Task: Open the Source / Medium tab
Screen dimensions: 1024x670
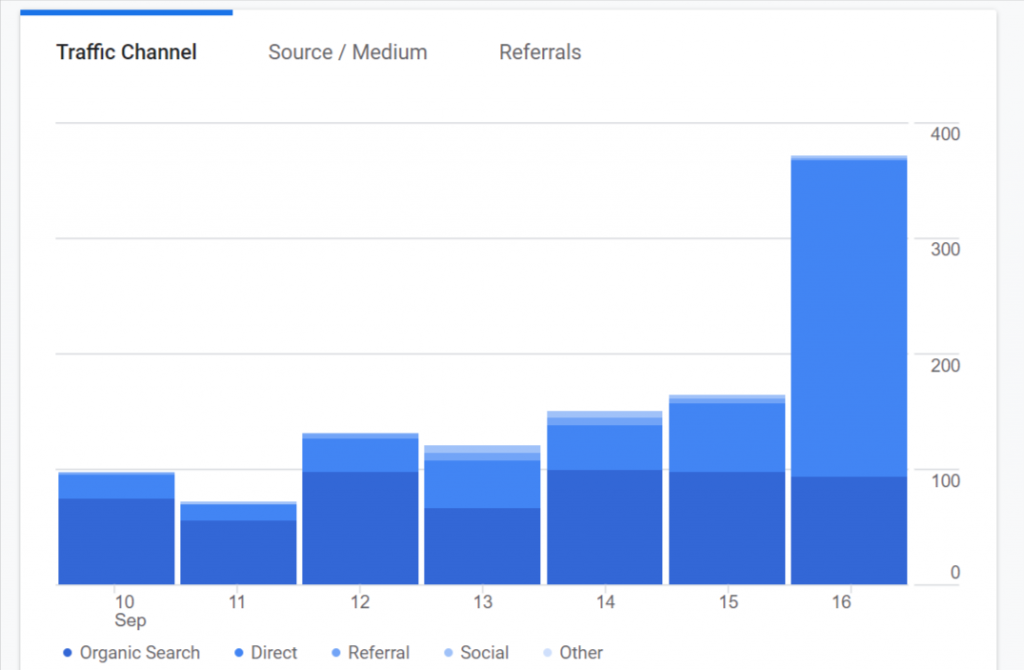Action: coord(347,52)
